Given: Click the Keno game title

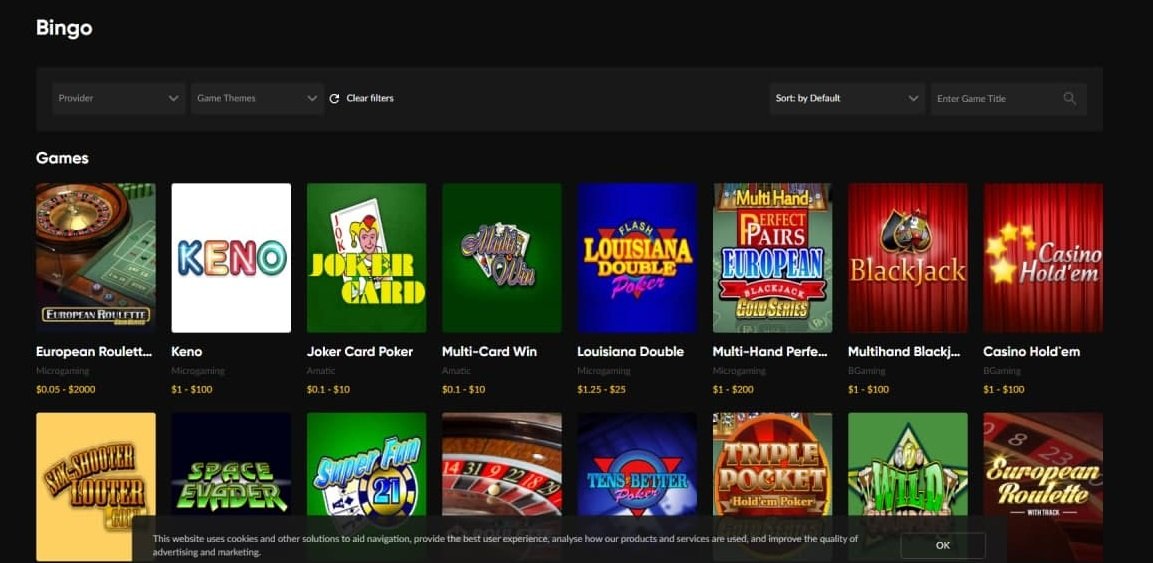Looking at the screenshot, I should coord(187,351).
